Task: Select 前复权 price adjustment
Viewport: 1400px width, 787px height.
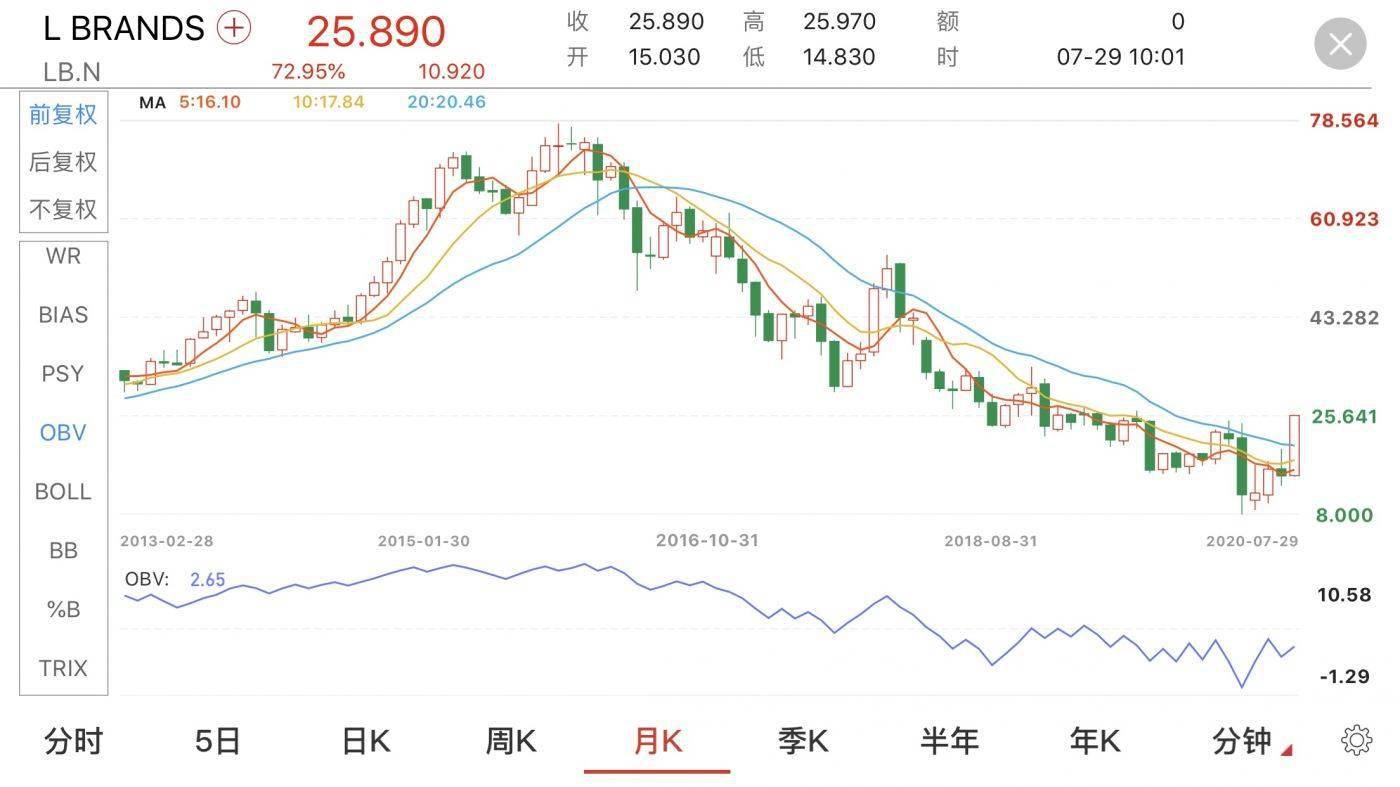Action: (63, 115)
